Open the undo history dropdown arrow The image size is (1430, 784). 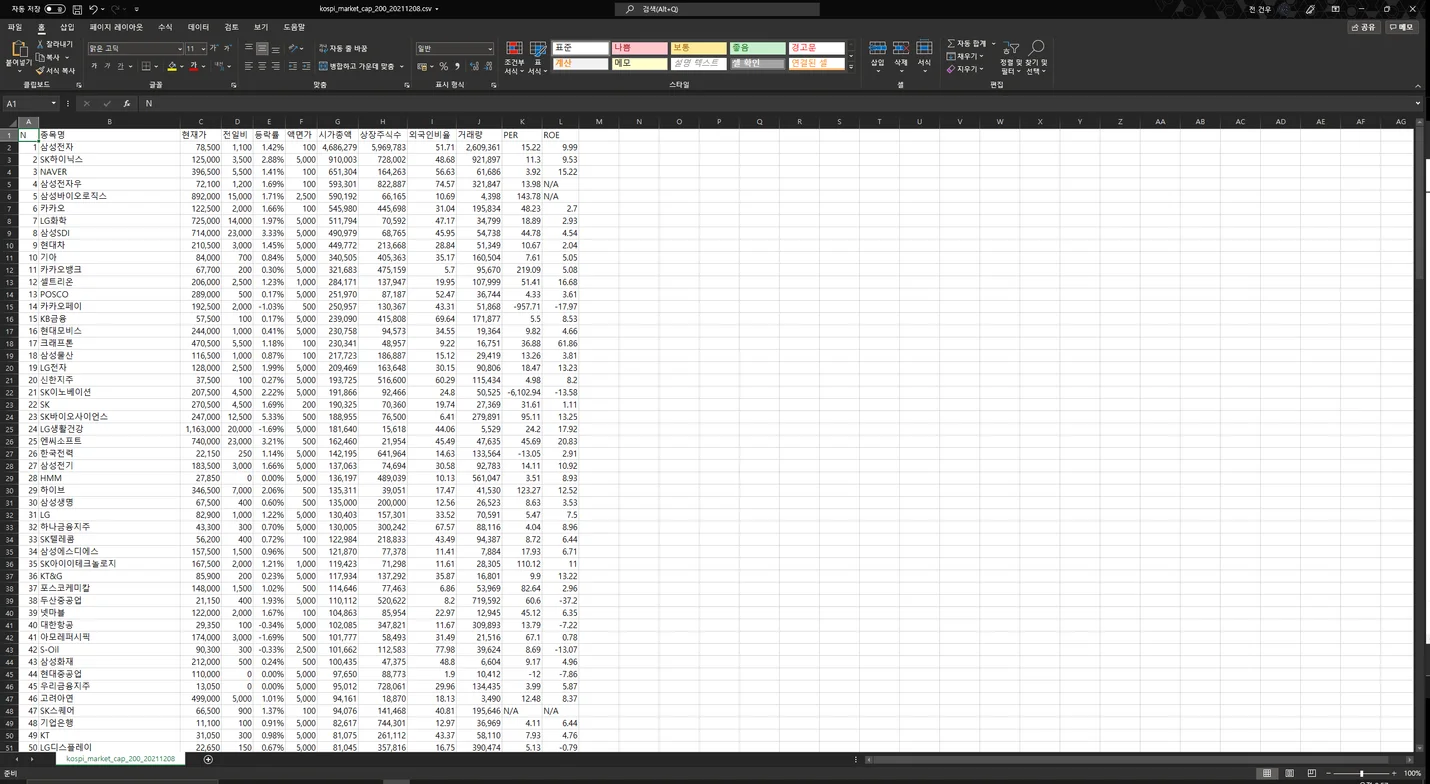pos(102,9)
